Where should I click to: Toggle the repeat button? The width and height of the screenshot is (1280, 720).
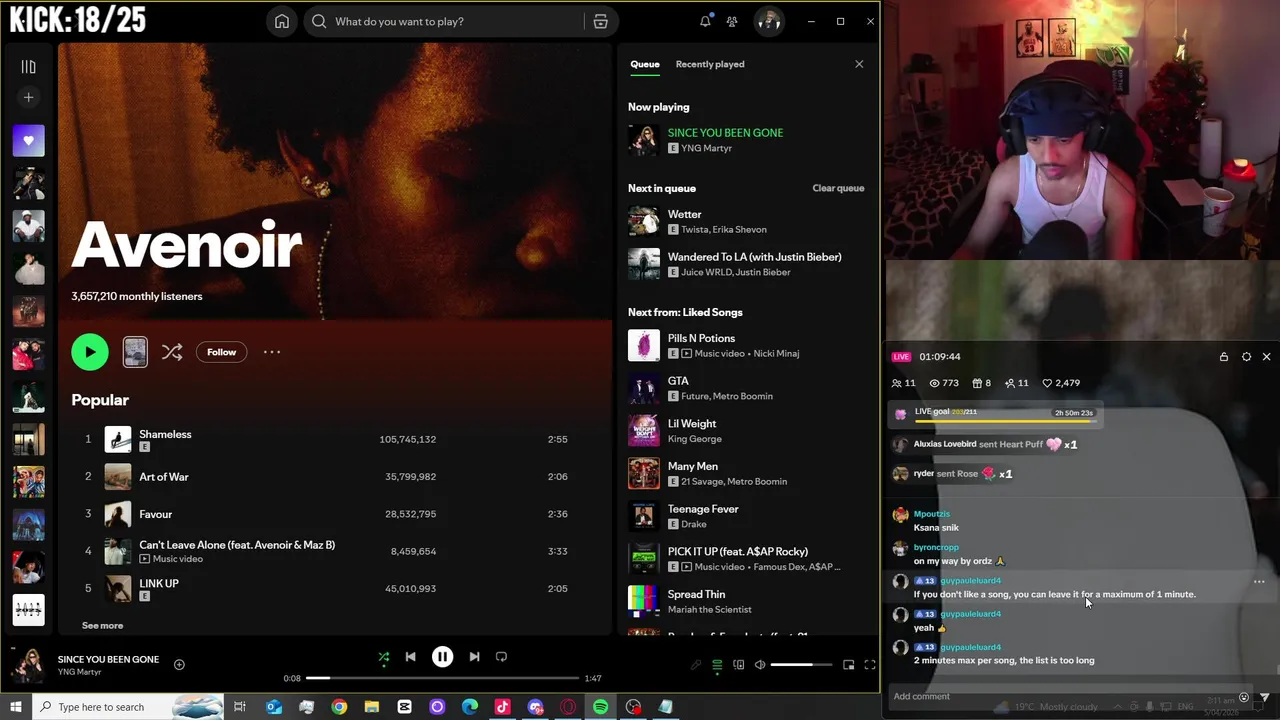(x=501, y=657)
